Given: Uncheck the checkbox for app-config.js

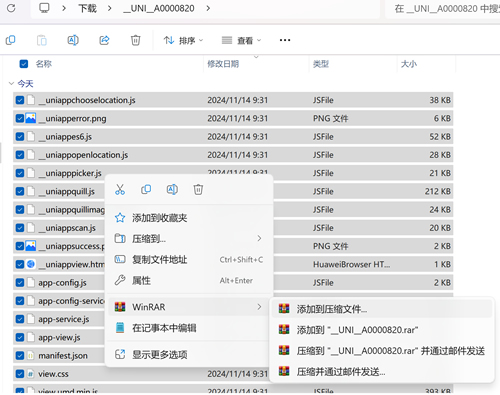Looking at the screenshot, I should point(20,282).
